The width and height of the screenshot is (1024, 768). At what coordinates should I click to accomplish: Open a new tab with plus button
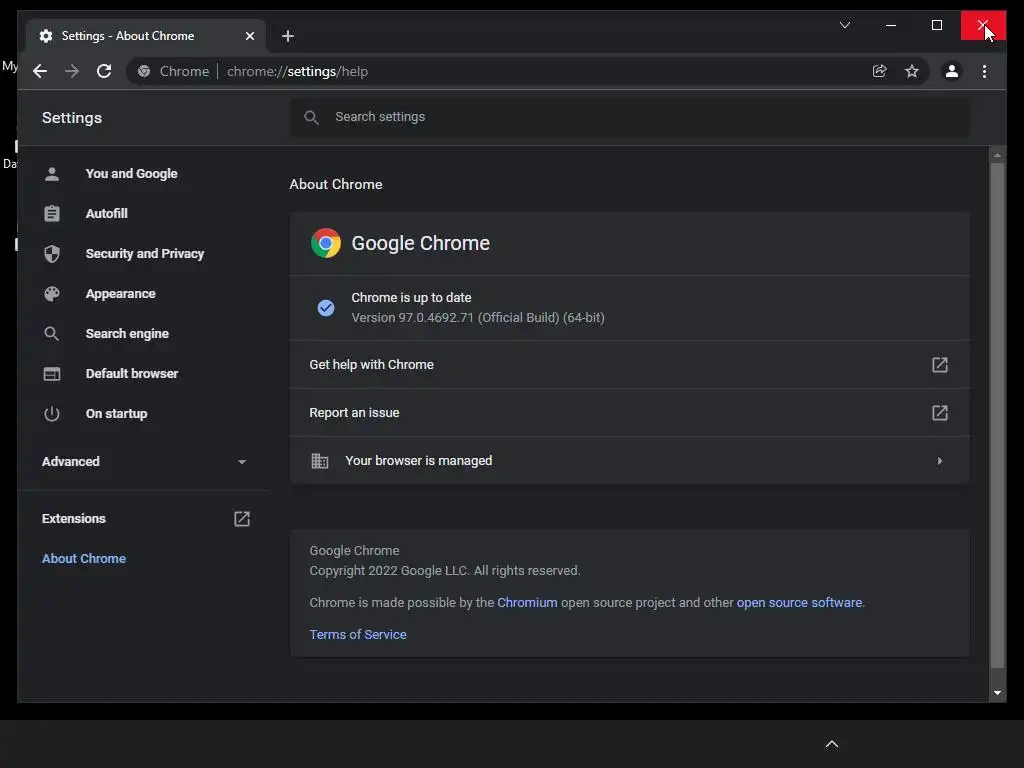288,36
